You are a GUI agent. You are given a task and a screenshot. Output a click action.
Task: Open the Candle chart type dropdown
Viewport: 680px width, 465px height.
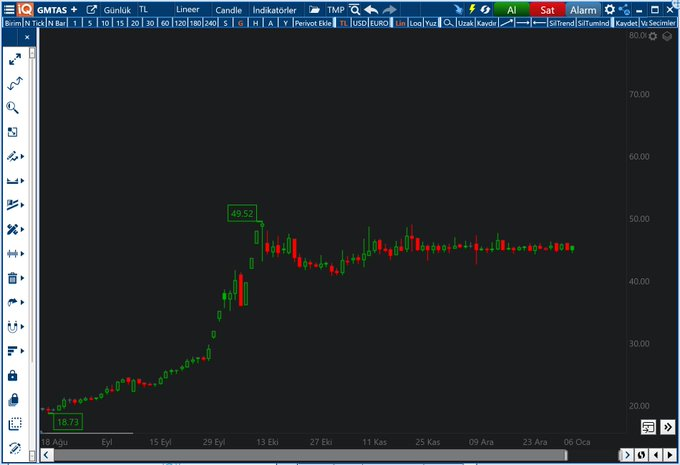click(229, 10)
